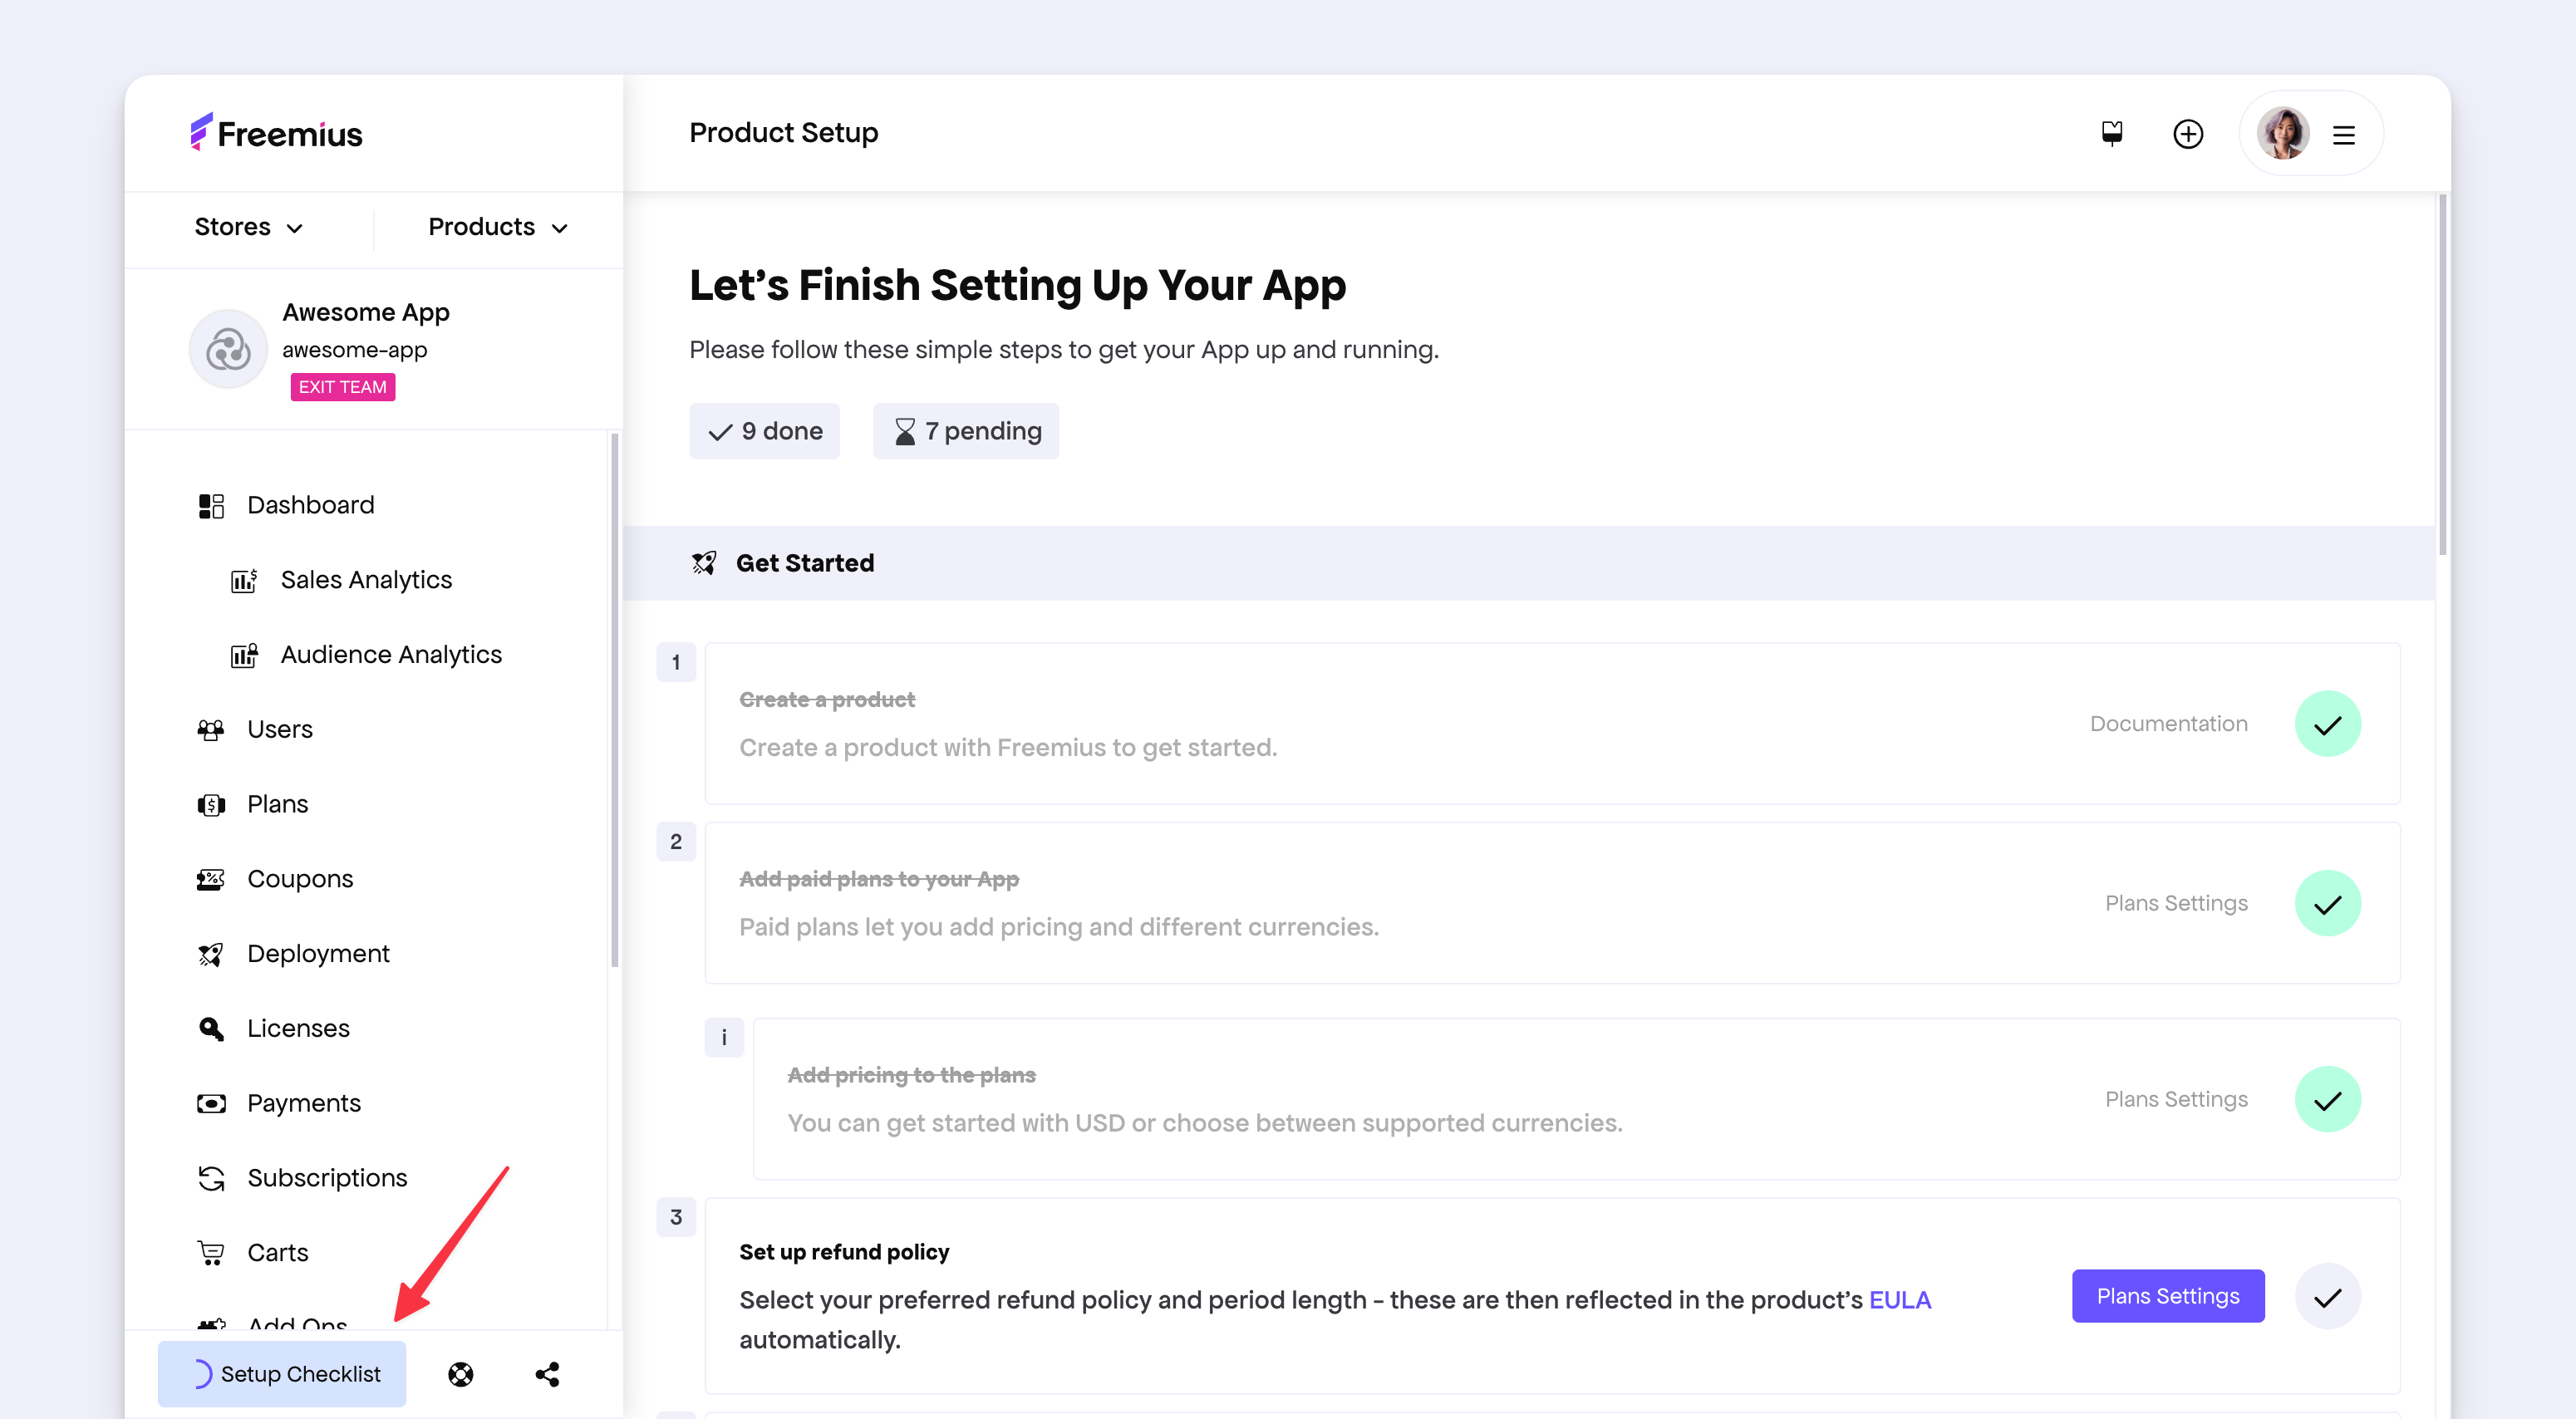This screenshot has height=1419, width=2576.
Task: Click Plans Settings button for refund policy
Action: coord(2167,1295)
